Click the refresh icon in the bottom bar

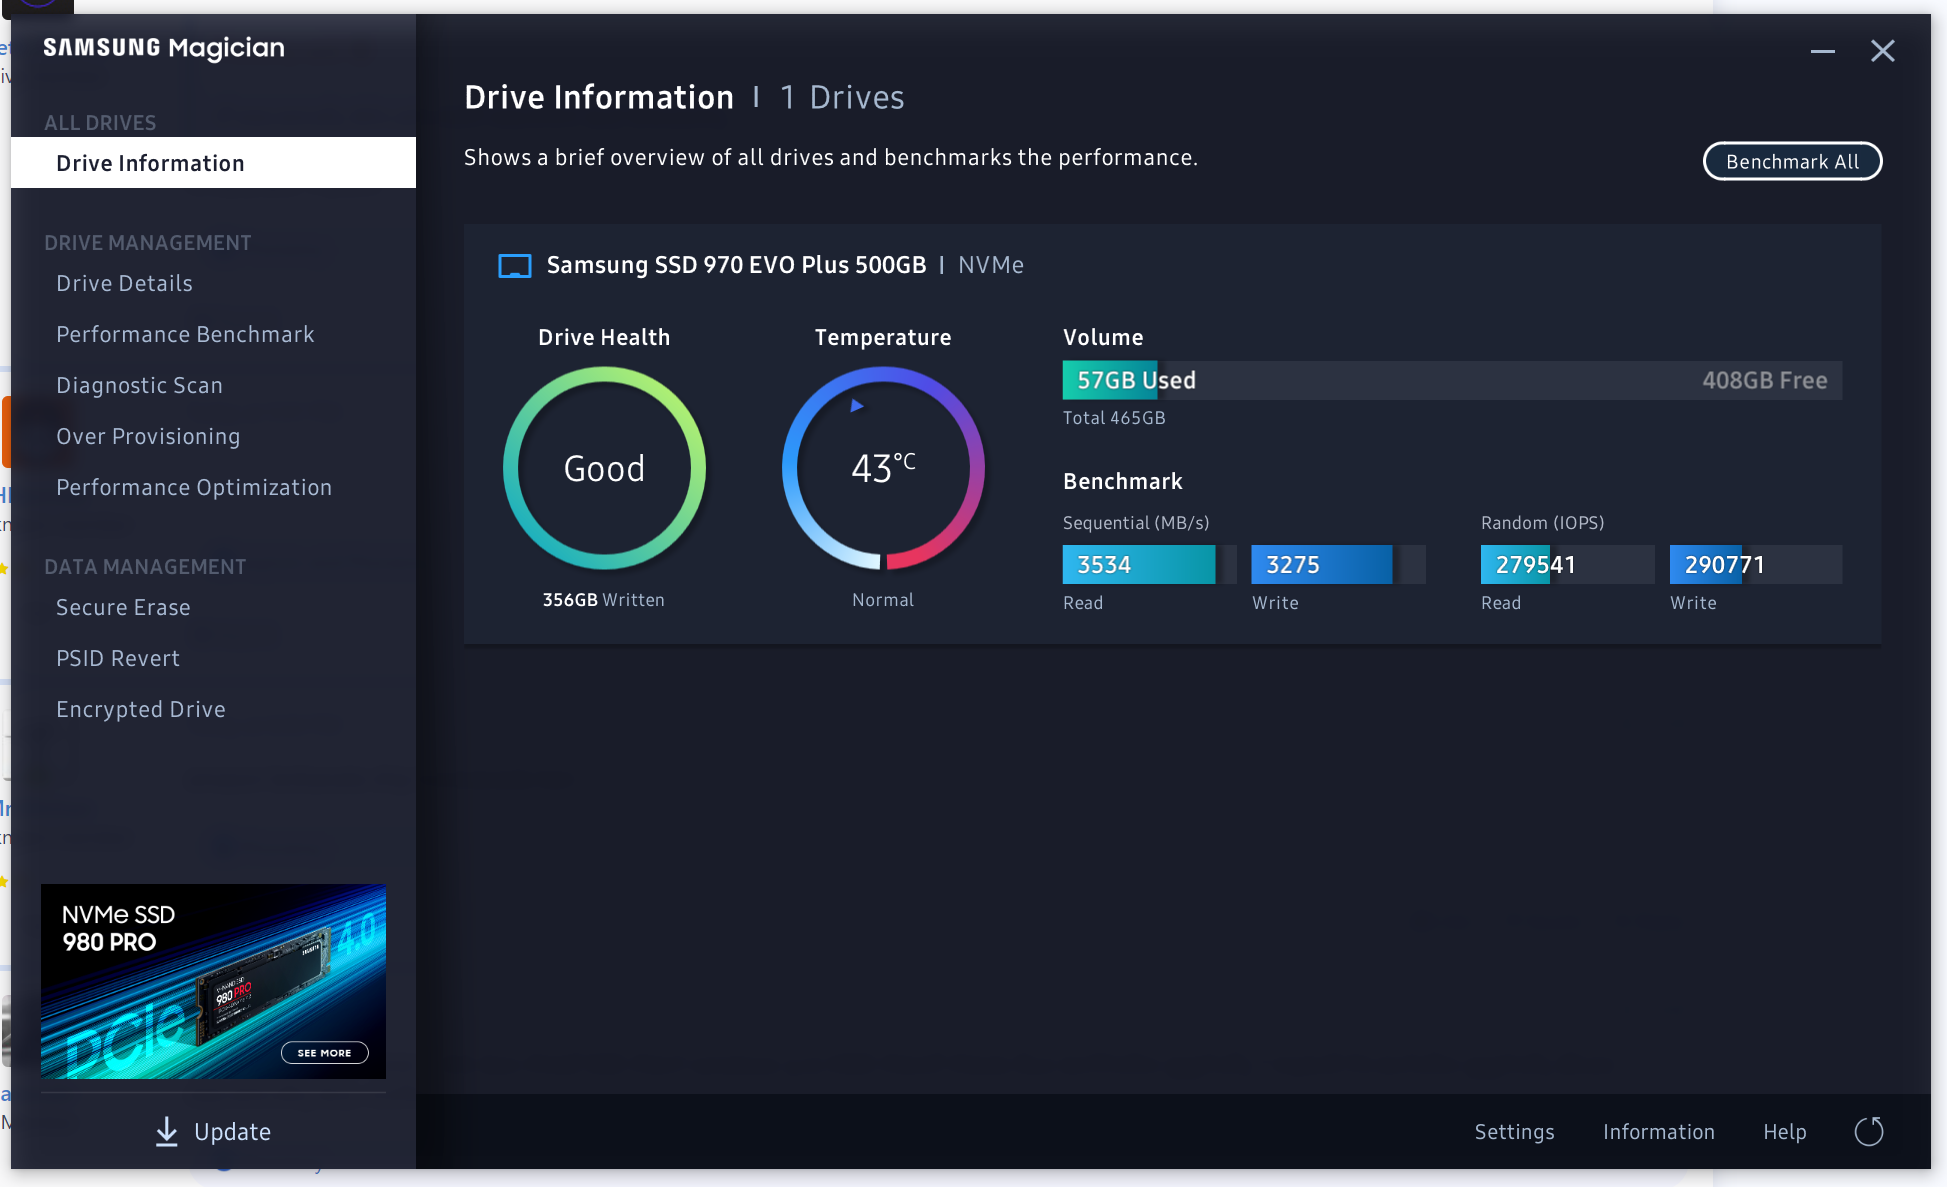(1868, 1131)
